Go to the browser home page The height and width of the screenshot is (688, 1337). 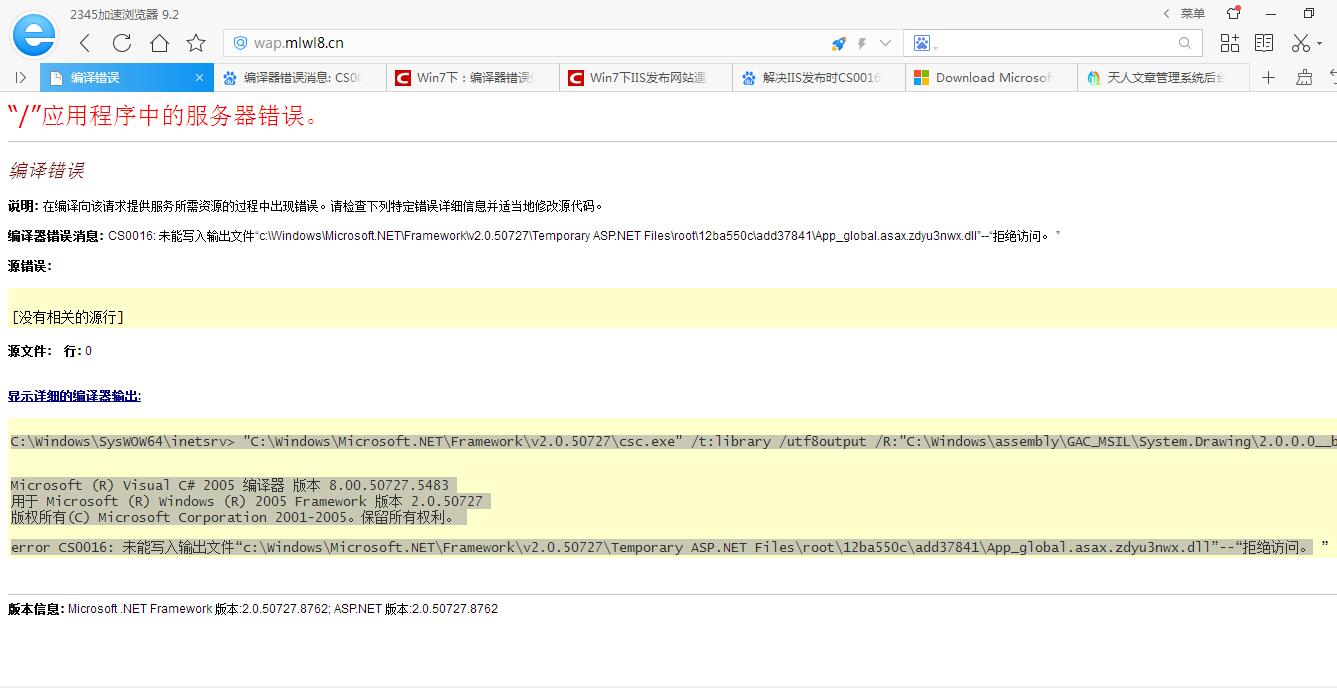click(x=159, y=43)
